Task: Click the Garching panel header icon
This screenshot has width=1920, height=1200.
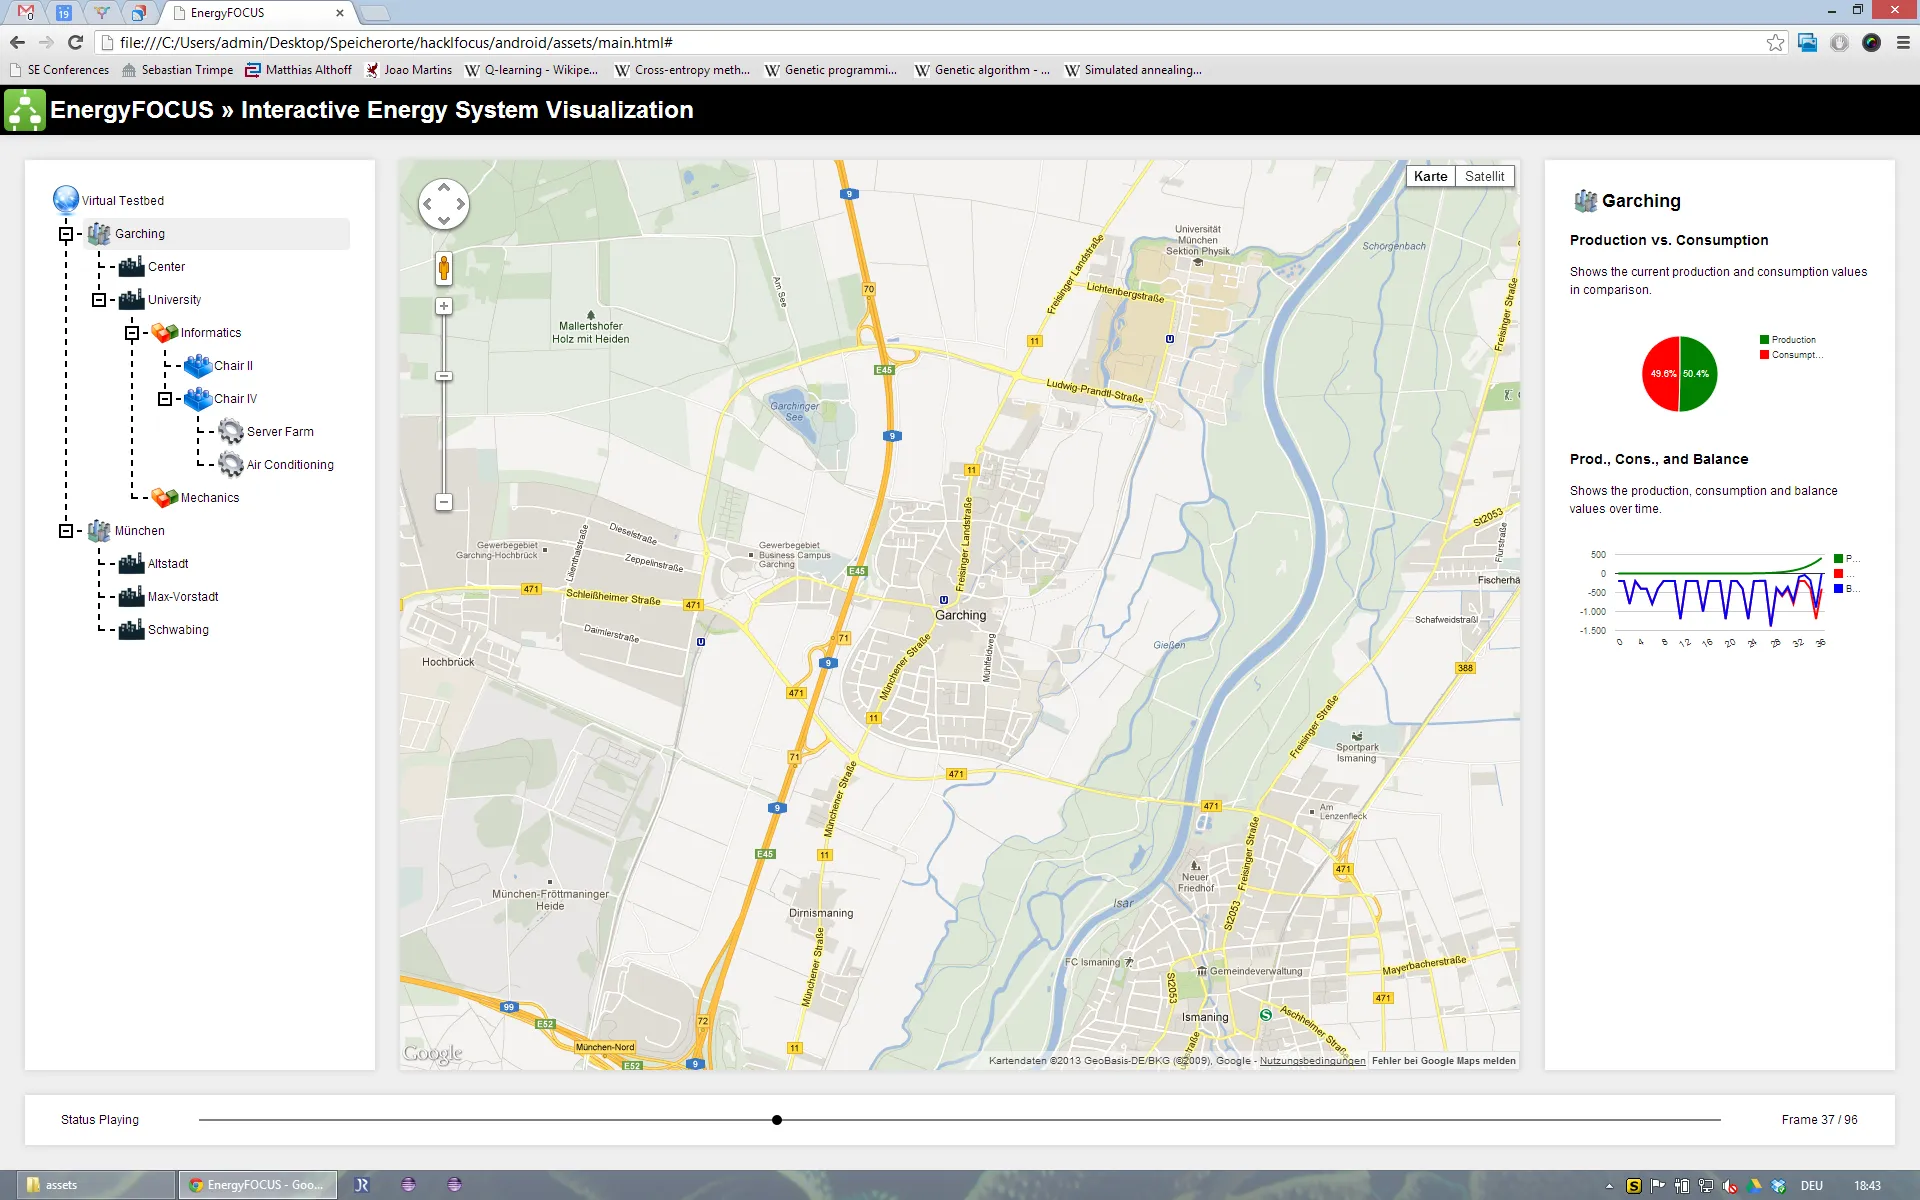Action: click(x=1585, y=201)
